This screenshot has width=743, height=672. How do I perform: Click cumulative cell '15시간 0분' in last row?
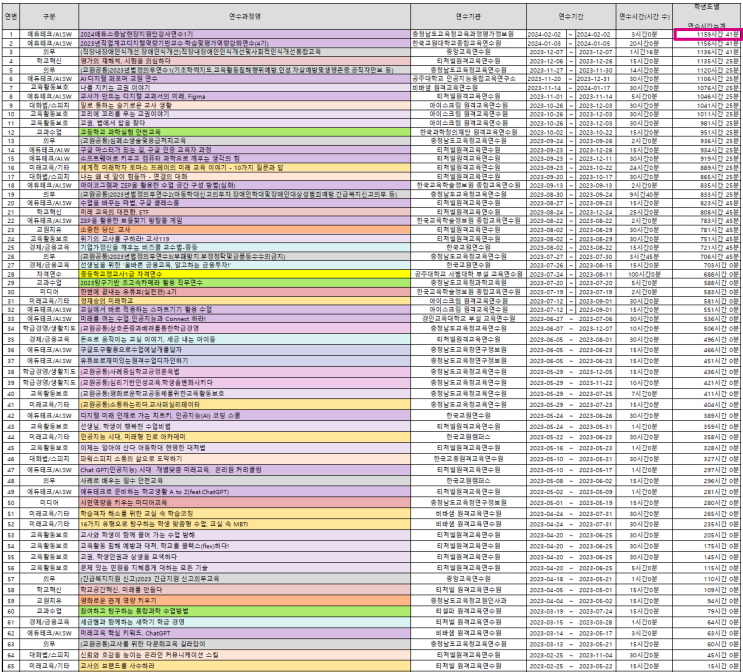707,665
